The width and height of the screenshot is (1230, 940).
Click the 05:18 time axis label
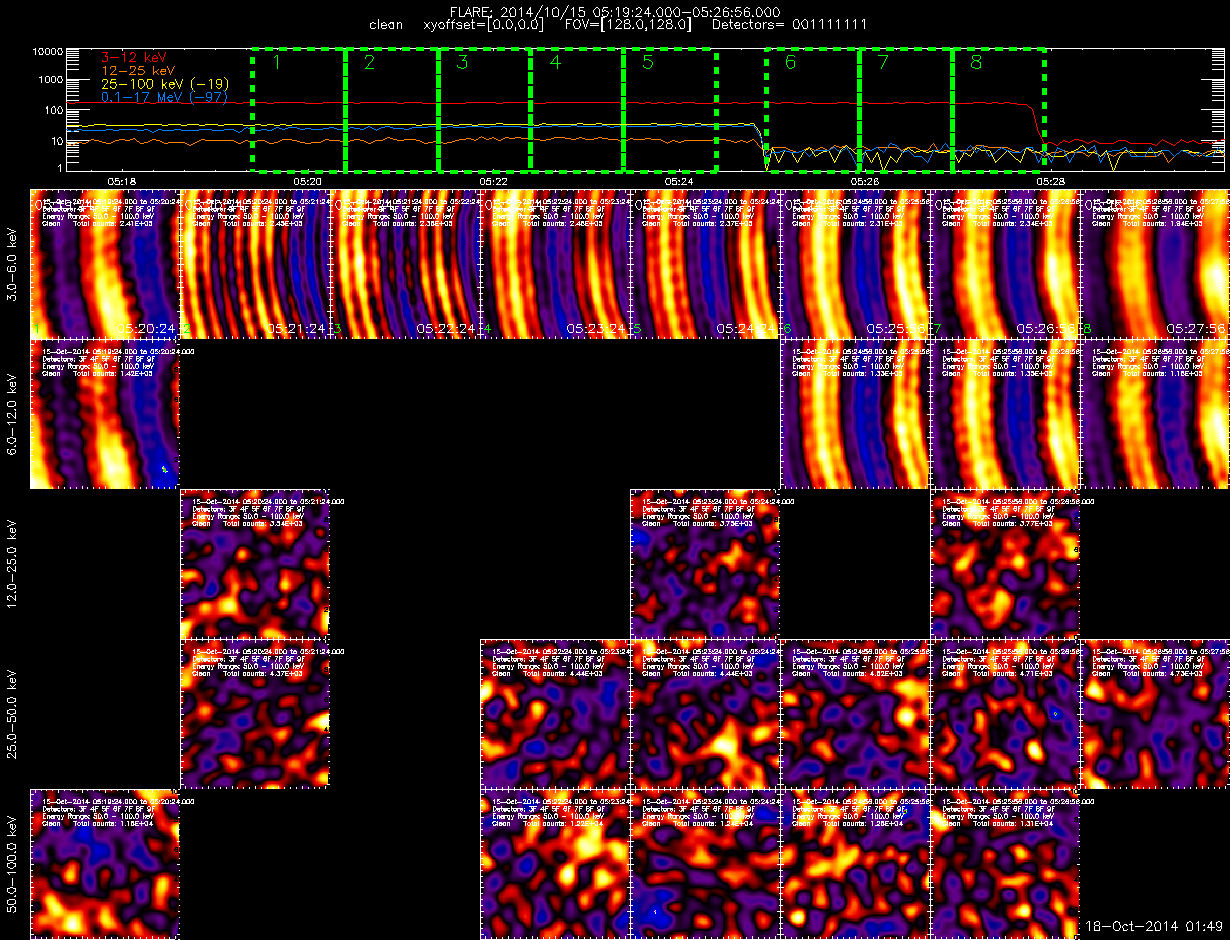[x=122, y=182]
